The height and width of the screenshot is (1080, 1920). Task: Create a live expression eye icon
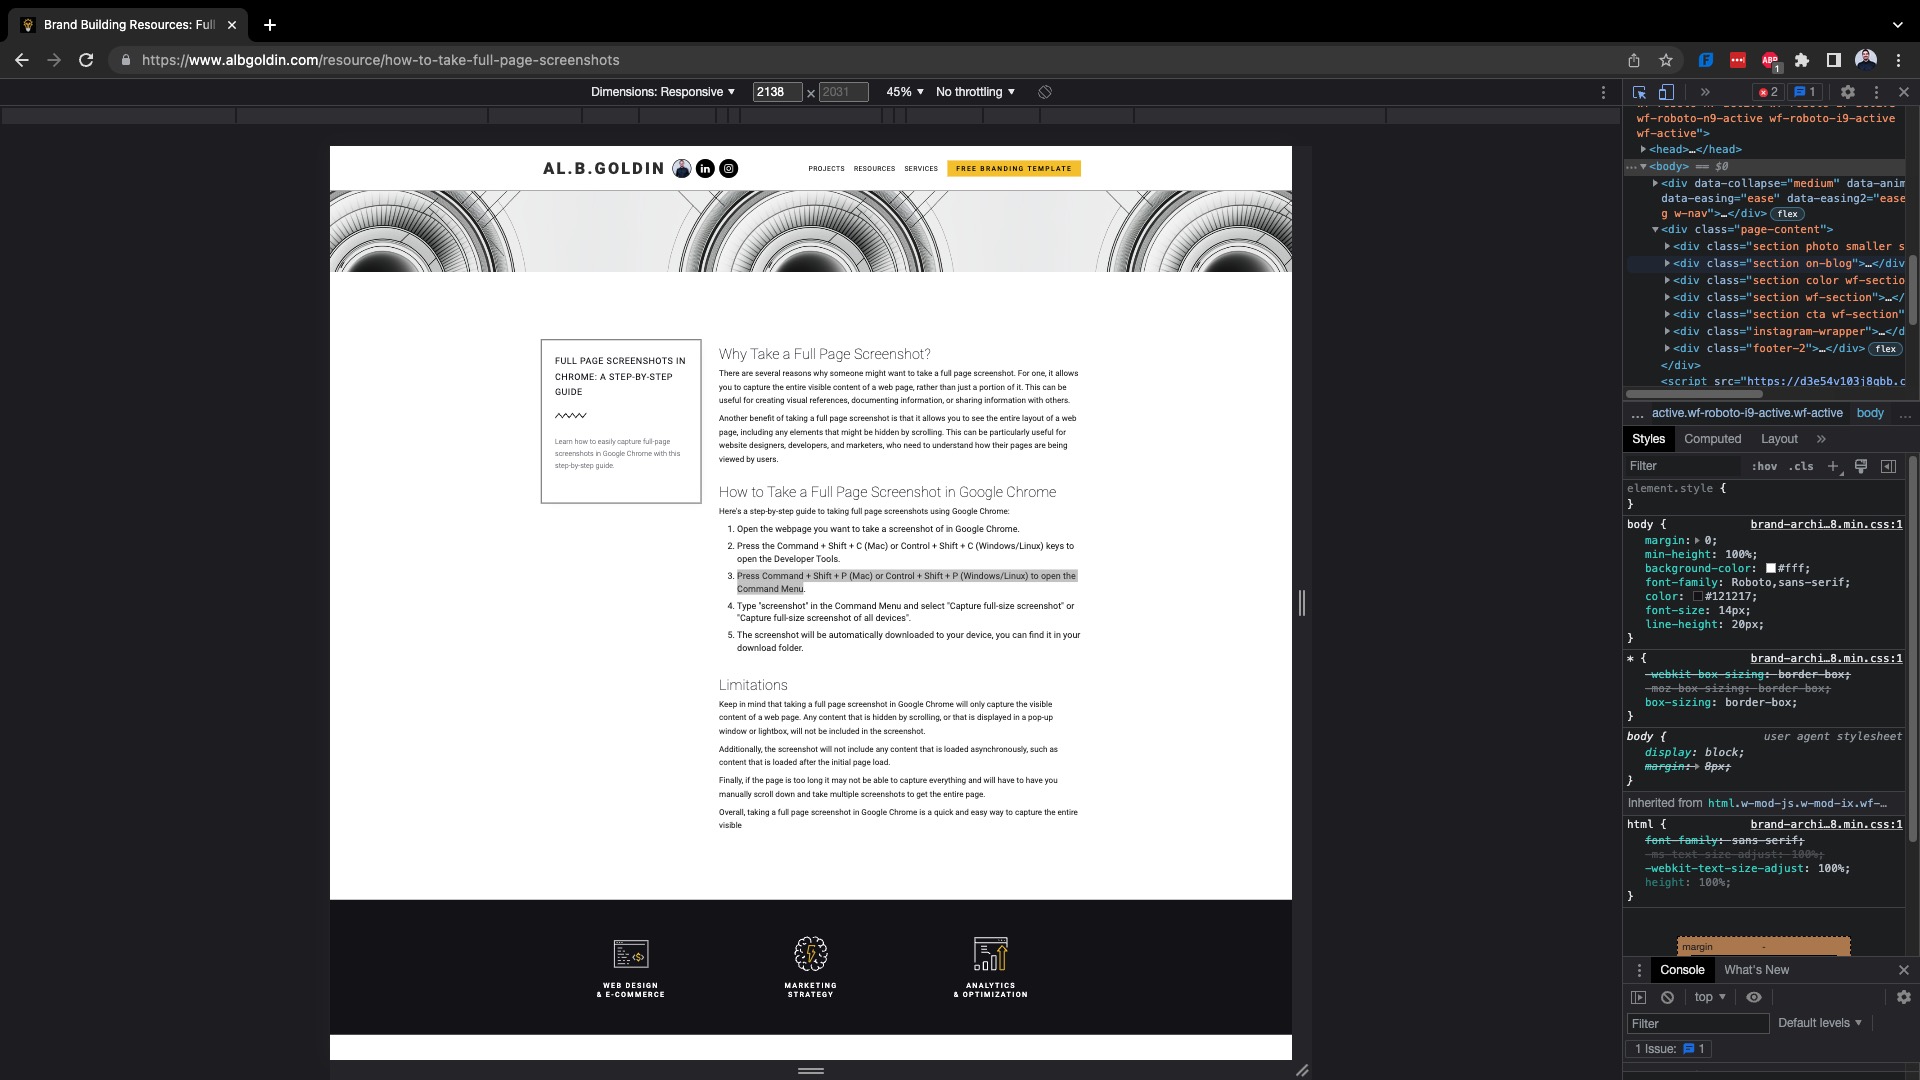(x=1754, y=997)
